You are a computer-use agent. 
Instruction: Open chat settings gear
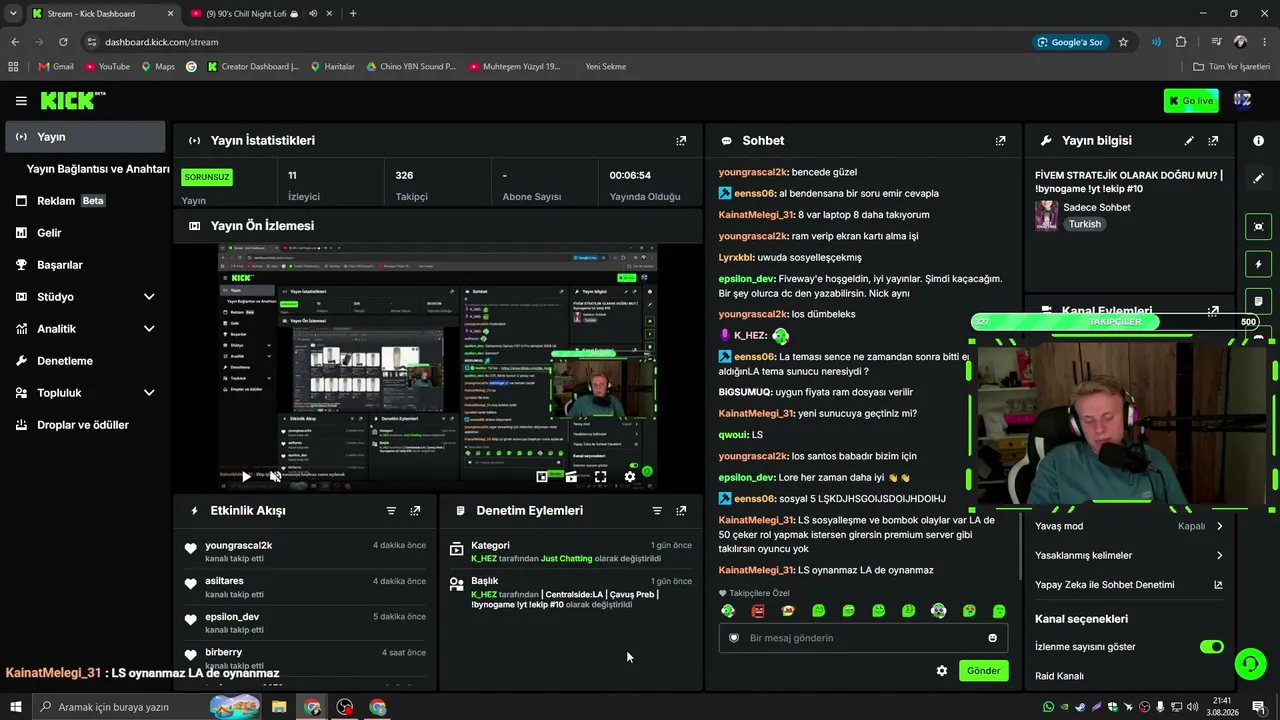coord(942,671)
